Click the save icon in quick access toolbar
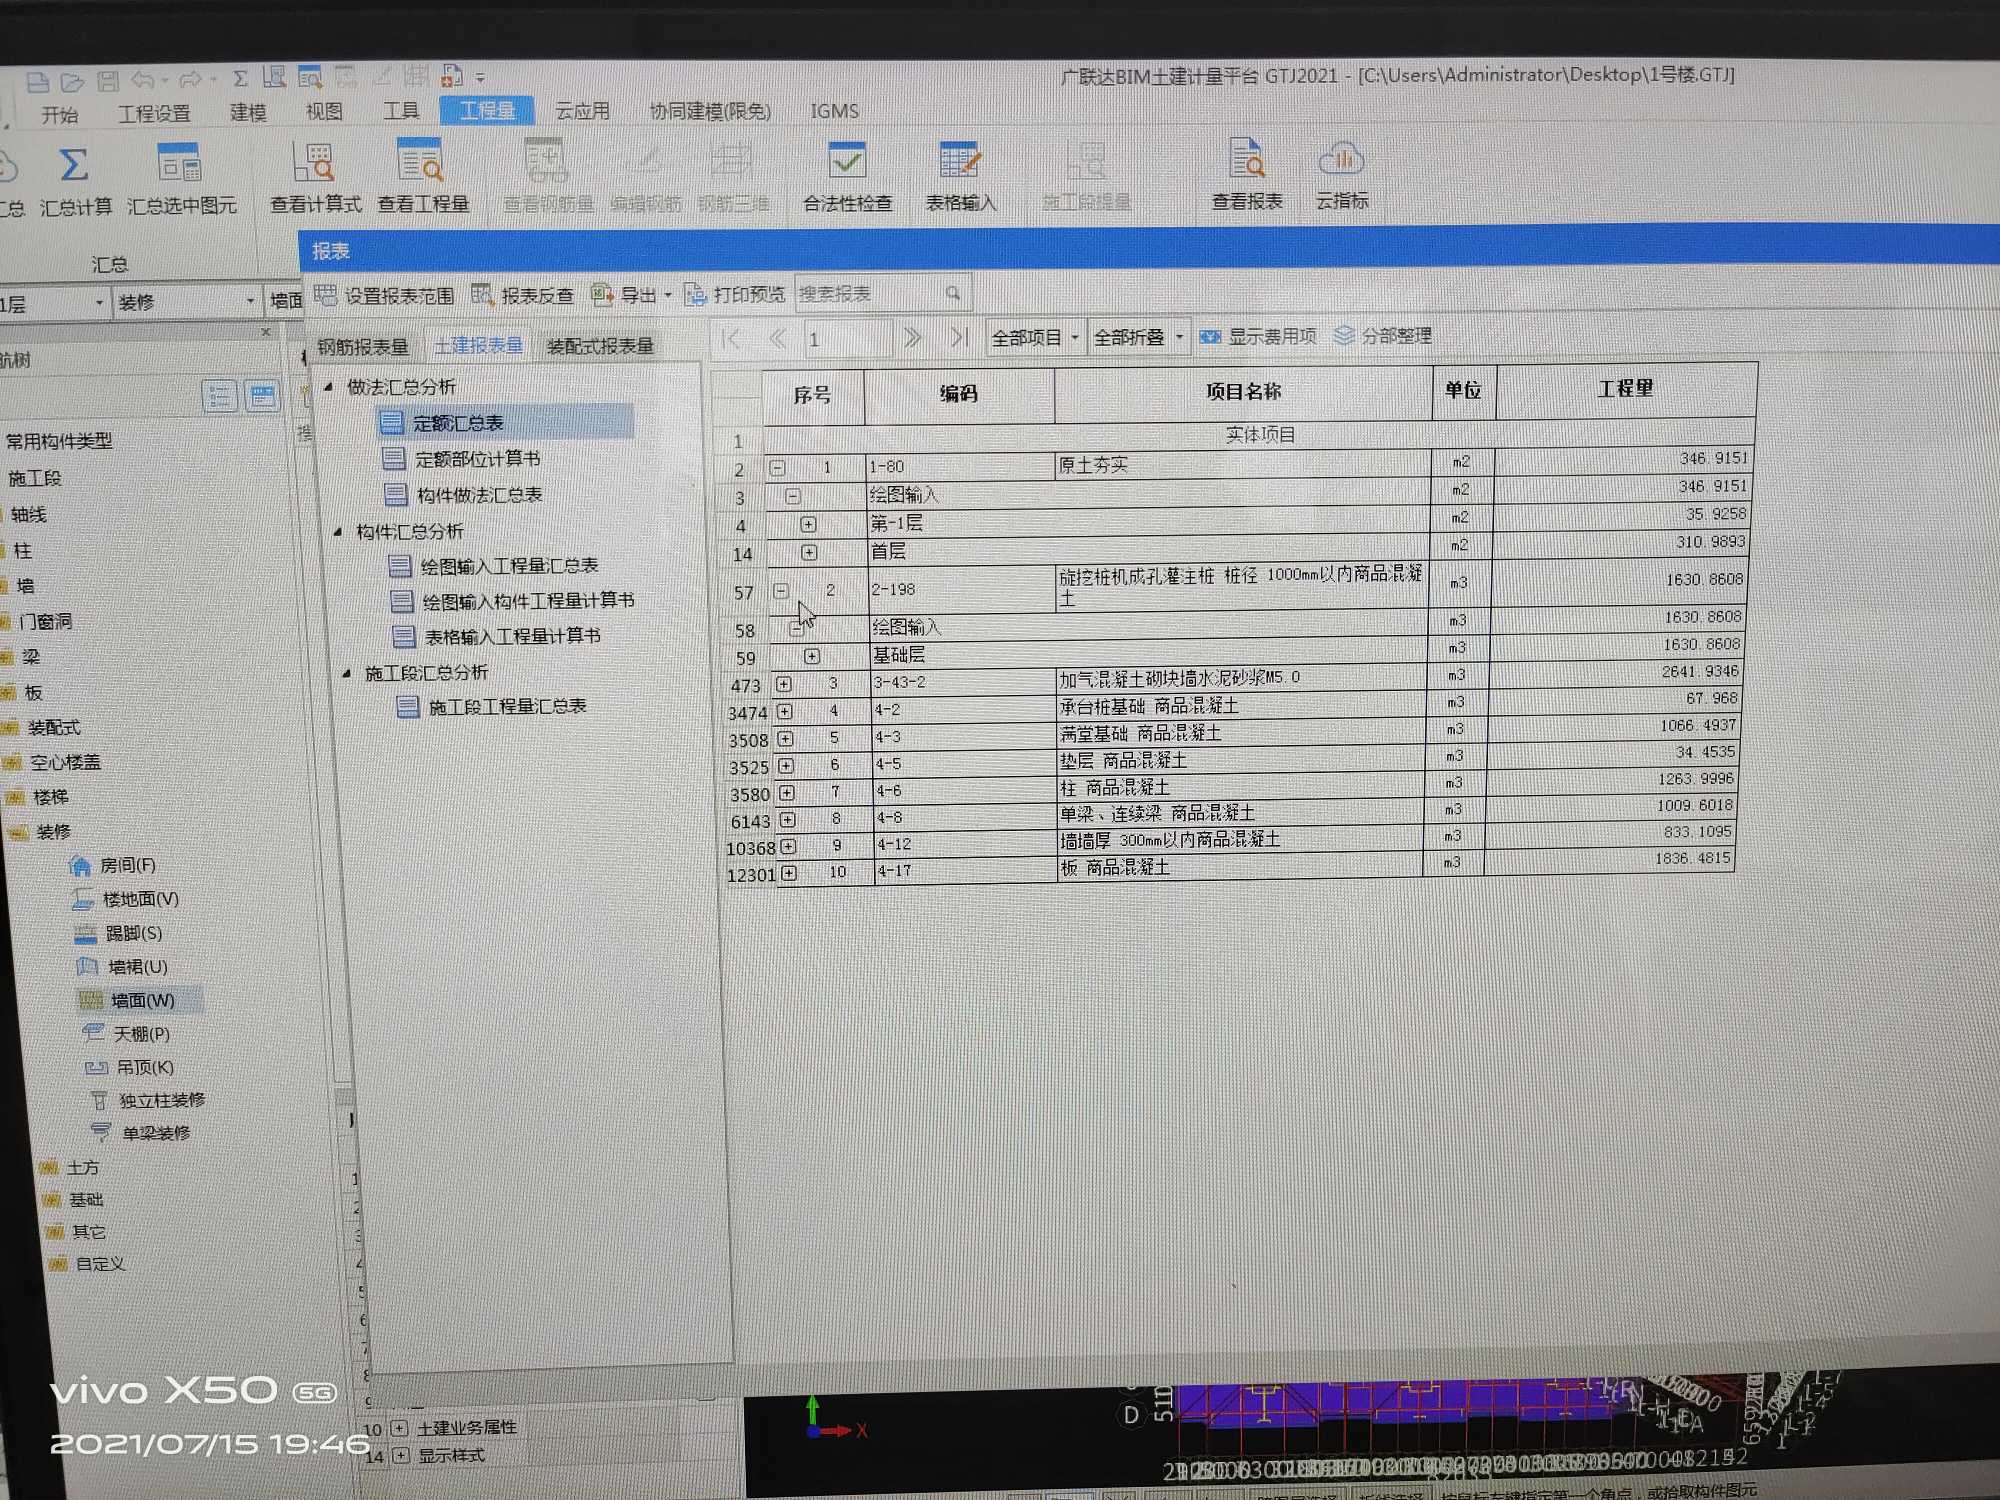The height and width of the screenshot is (1500, 2000). pyautogui.click(x=107, y=81)
